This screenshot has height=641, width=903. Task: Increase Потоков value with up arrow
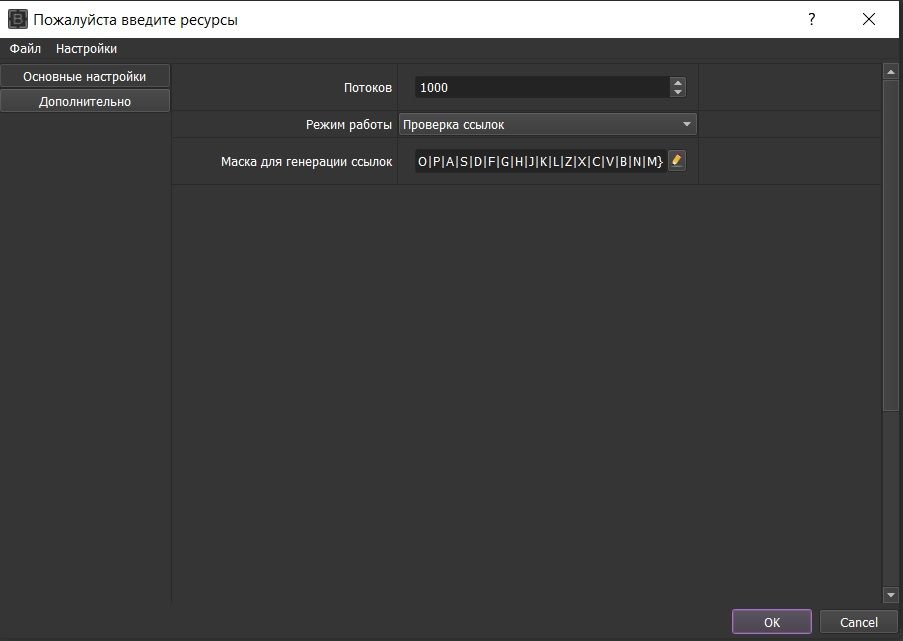click(x=678, y=82)
